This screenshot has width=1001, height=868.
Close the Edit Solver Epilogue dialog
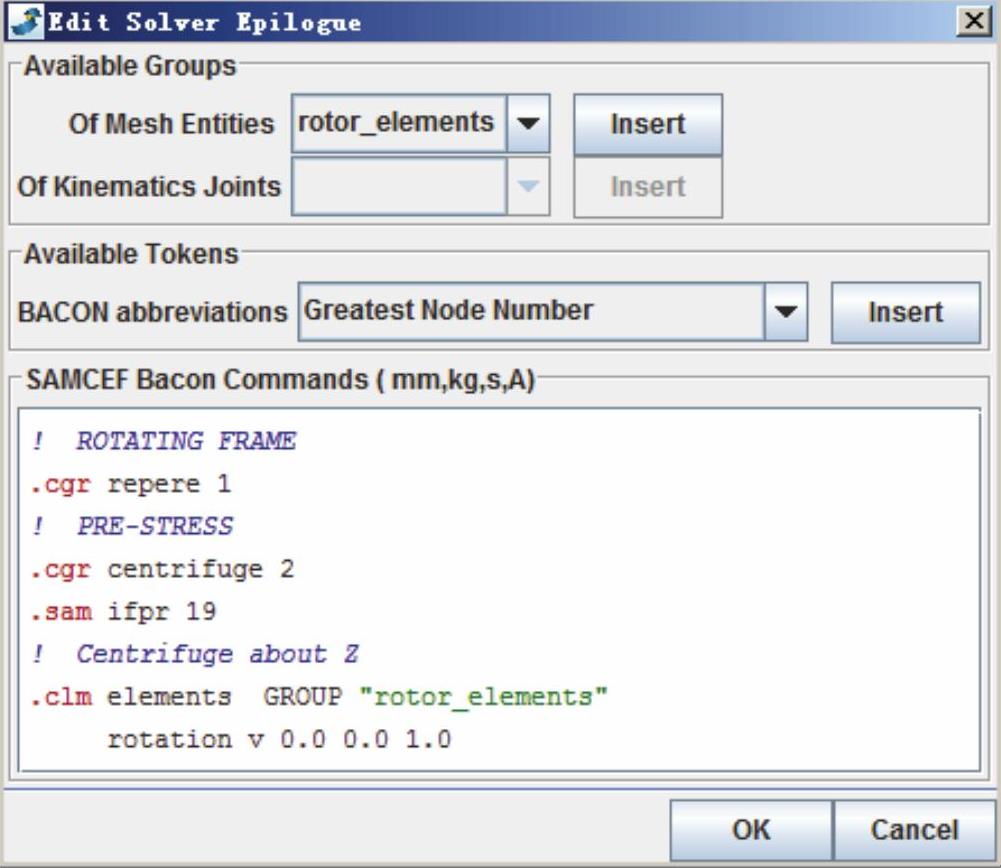click(x=971, y=22)
